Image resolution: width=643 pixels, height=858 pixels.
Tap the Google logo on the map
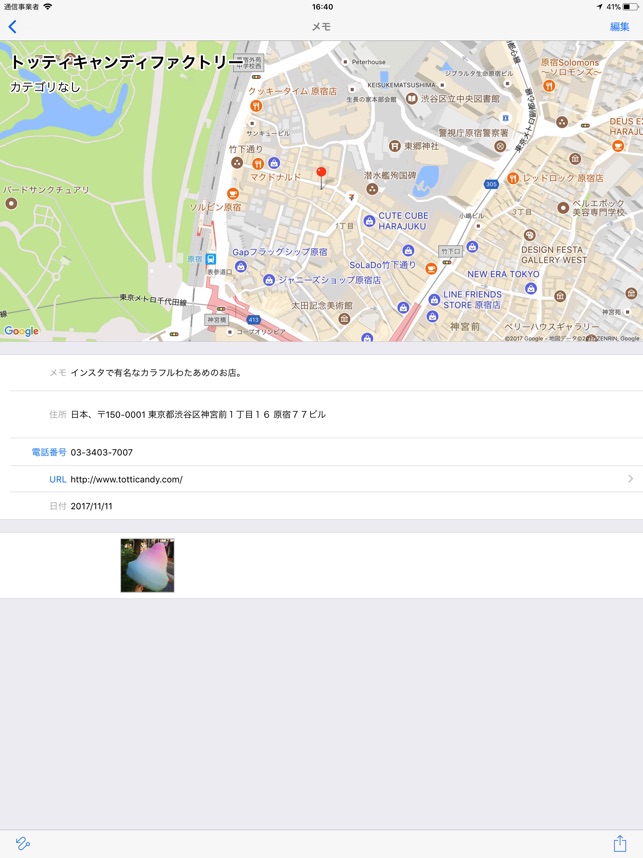click(21, 331)
